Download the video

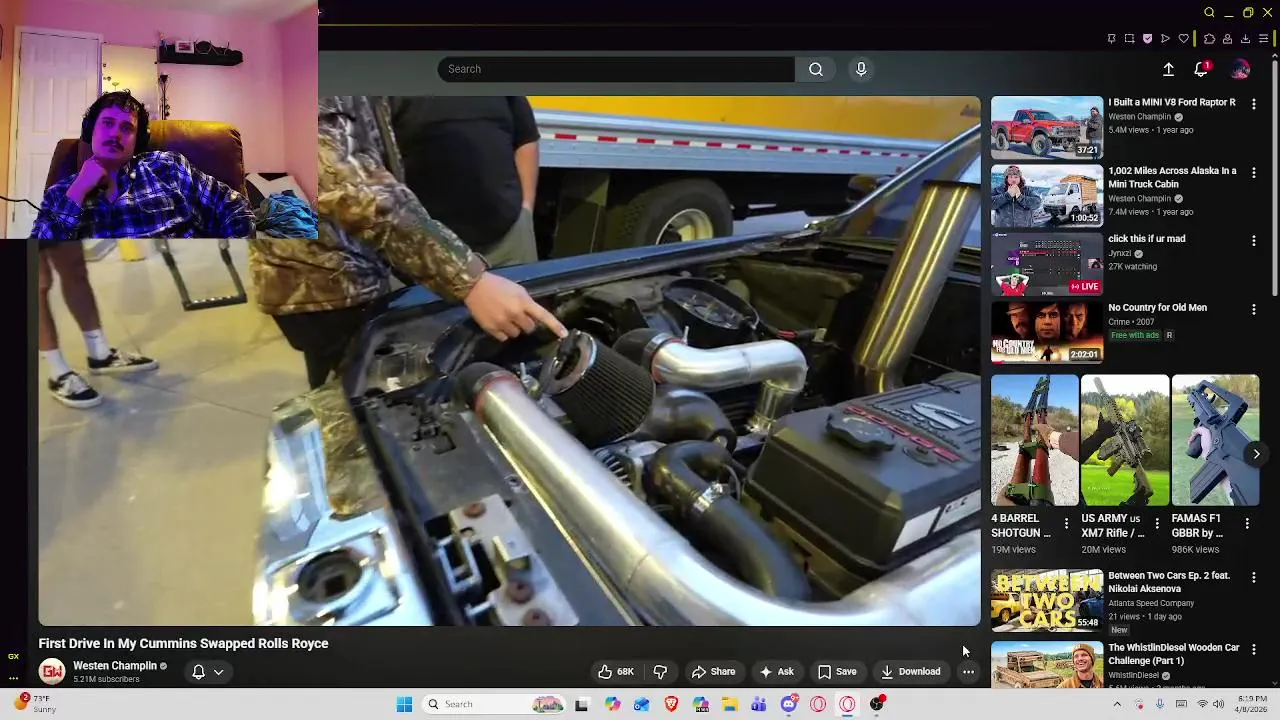pos(910,672)
